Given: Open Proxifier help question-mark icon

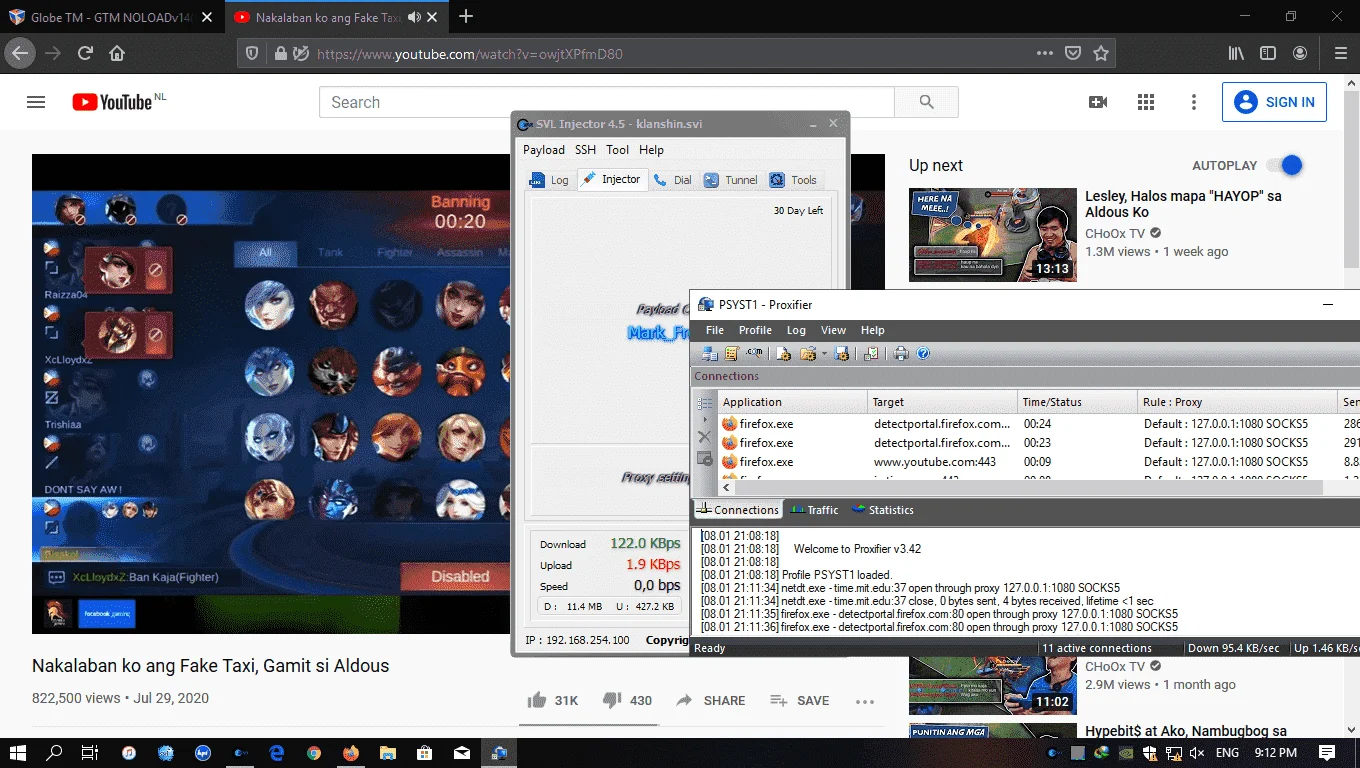Looking at the screenshot, I should [923, 353].
